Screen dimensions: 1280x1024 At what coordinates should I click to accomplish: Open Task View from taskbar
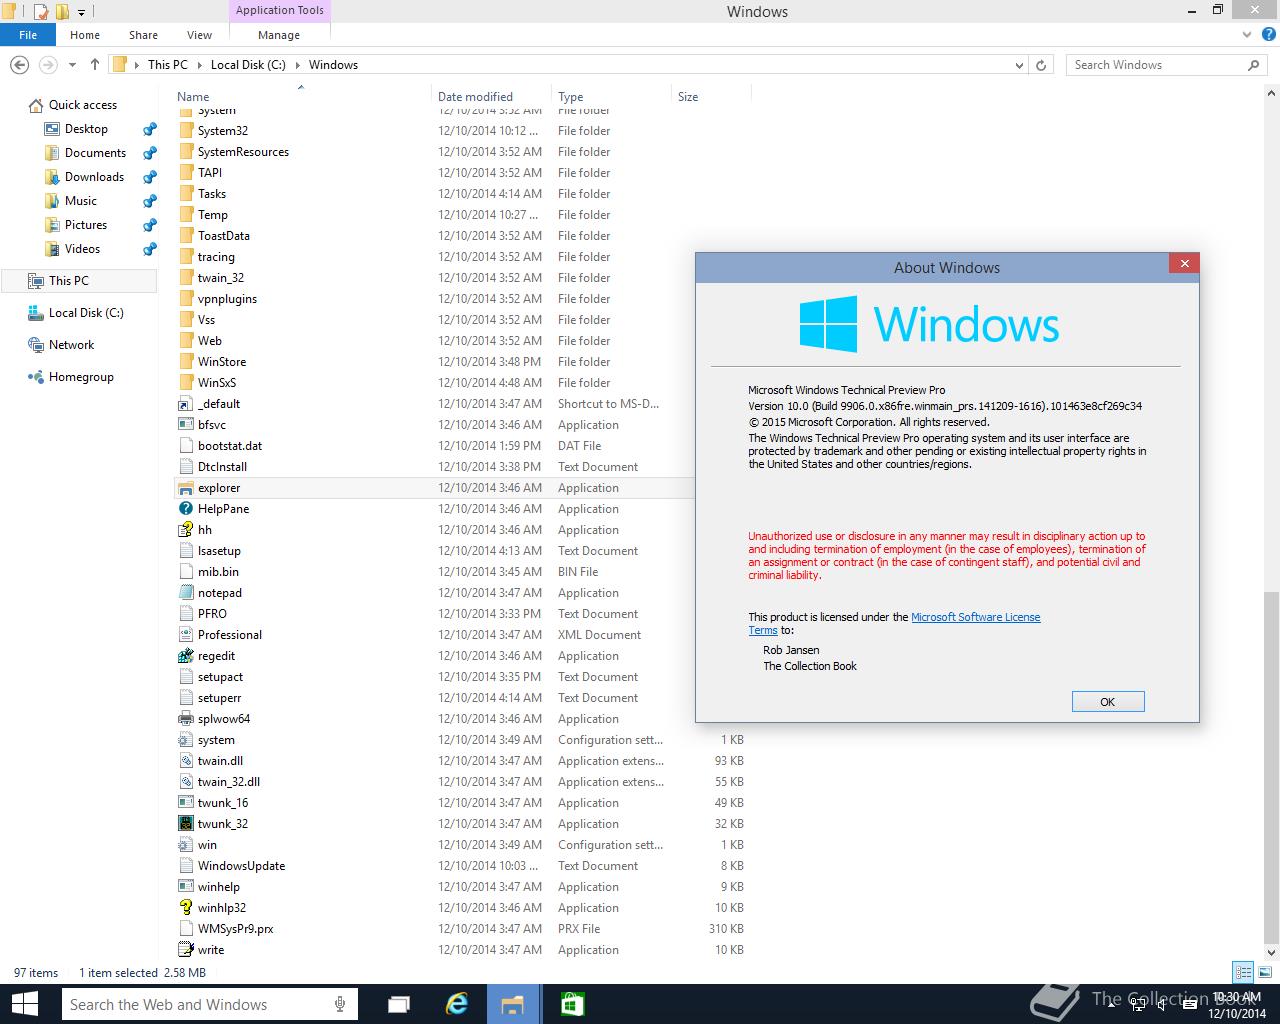click(399, 1004)
